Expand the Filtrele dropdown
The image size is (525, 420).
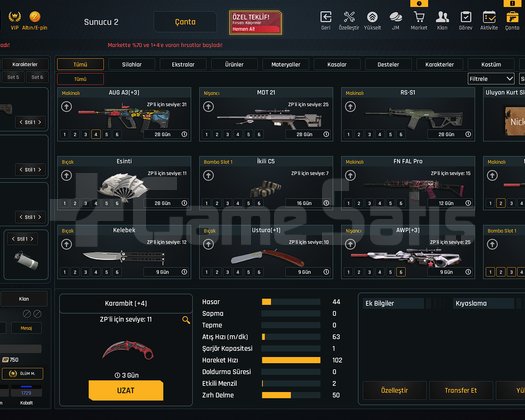pyautogui.click(x=491, y=79)
